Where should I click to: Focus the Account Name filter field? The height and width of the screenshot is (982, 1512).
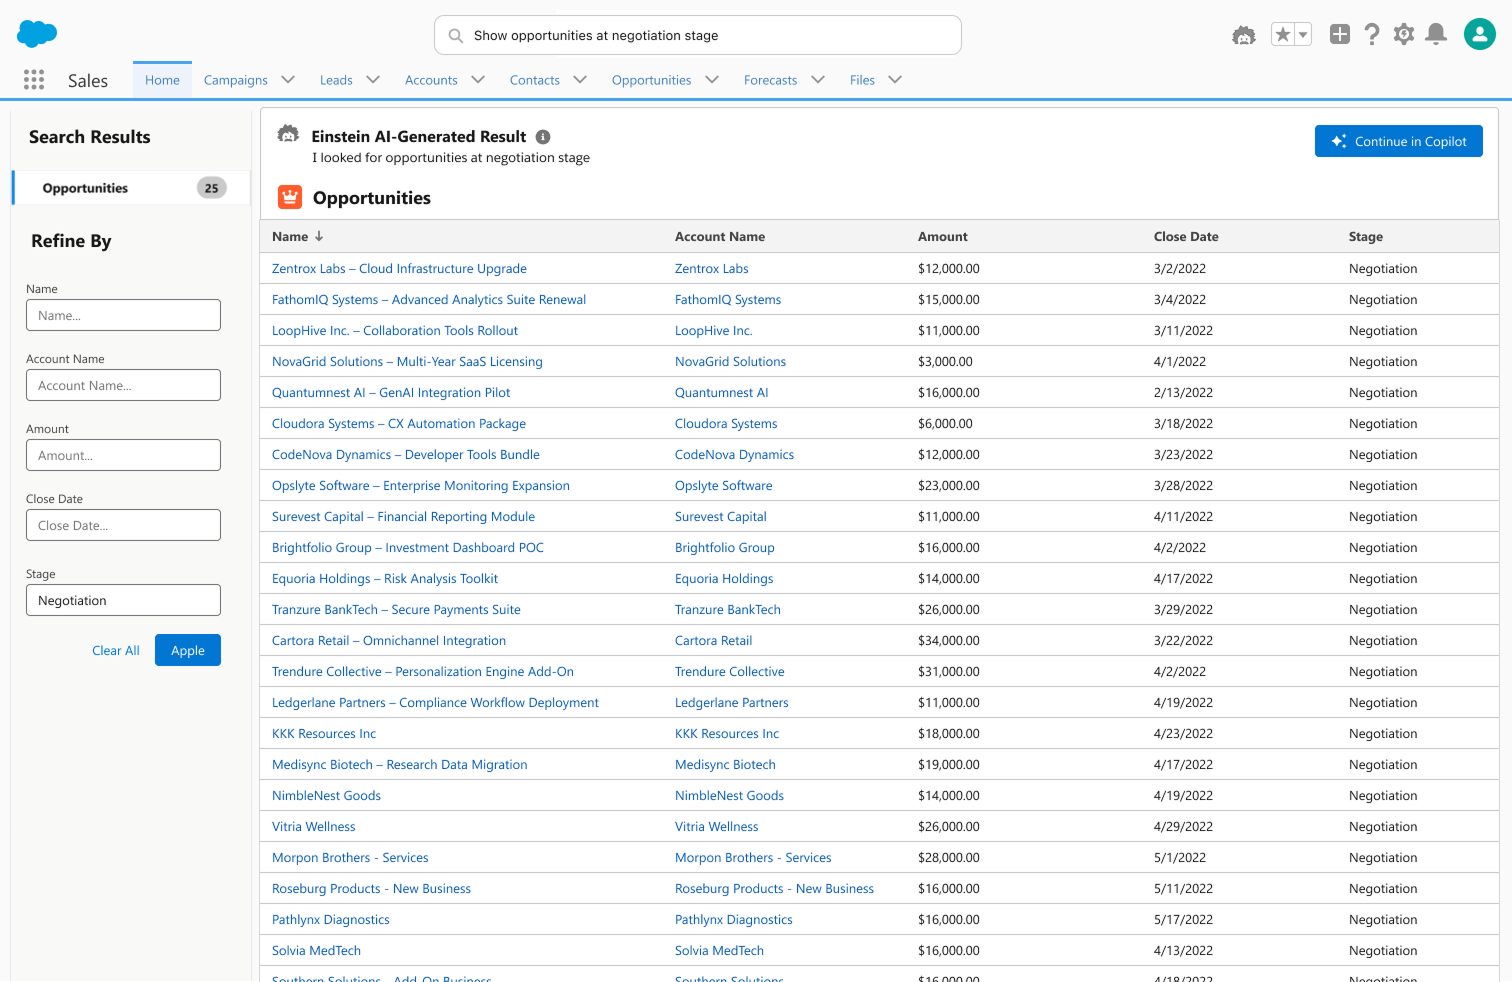pos(123,385)
